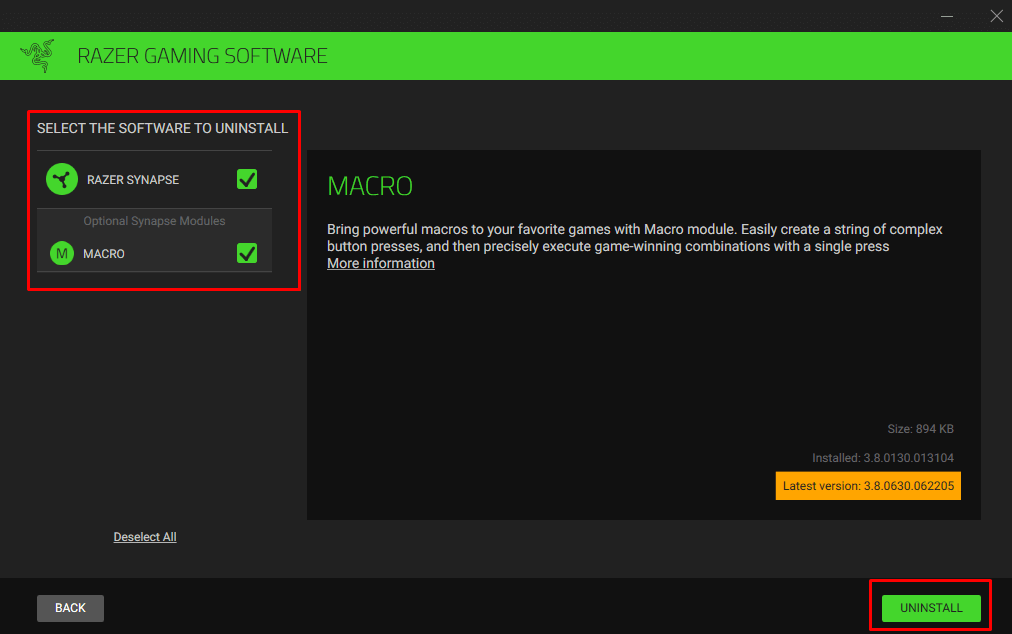Click the Deselect All link
Screen dimensions: 1012x634
(x=145, y=537)
